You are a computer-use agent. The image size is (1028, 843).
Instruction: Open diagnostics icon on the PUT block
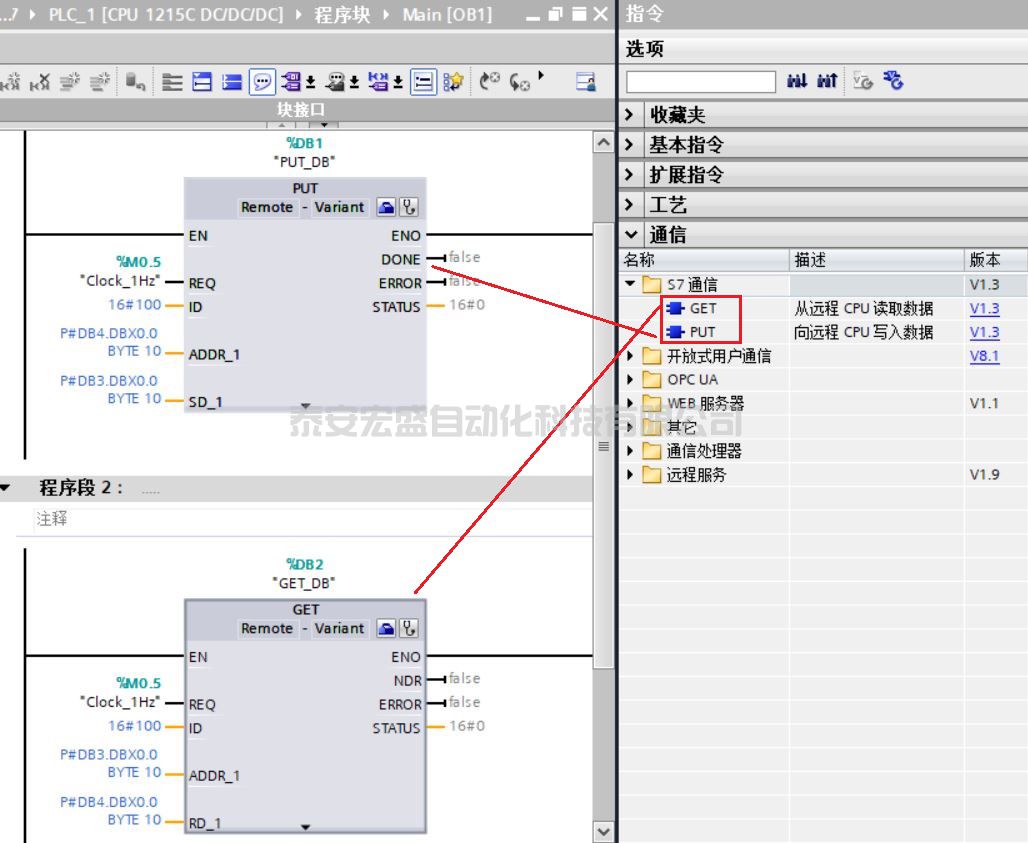point(409,208)
